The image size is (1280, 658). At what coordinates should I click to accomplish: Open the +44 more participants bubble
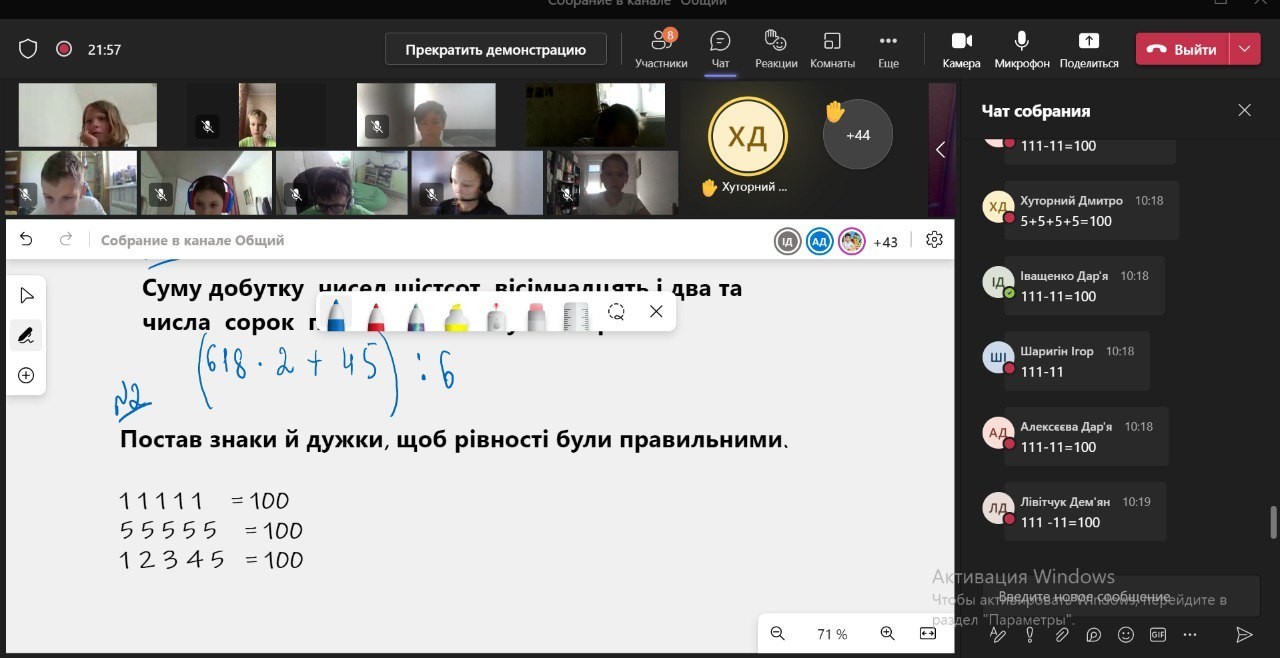(857, 134)
